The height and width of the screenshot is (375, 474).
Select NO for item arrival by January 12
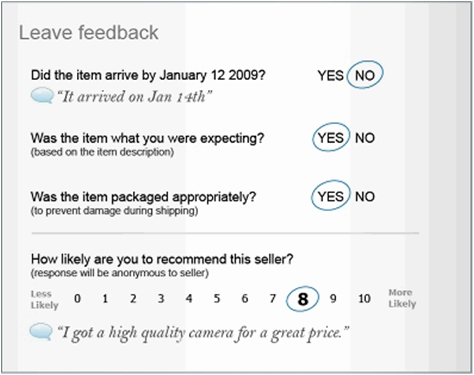(x=365, y=75)
